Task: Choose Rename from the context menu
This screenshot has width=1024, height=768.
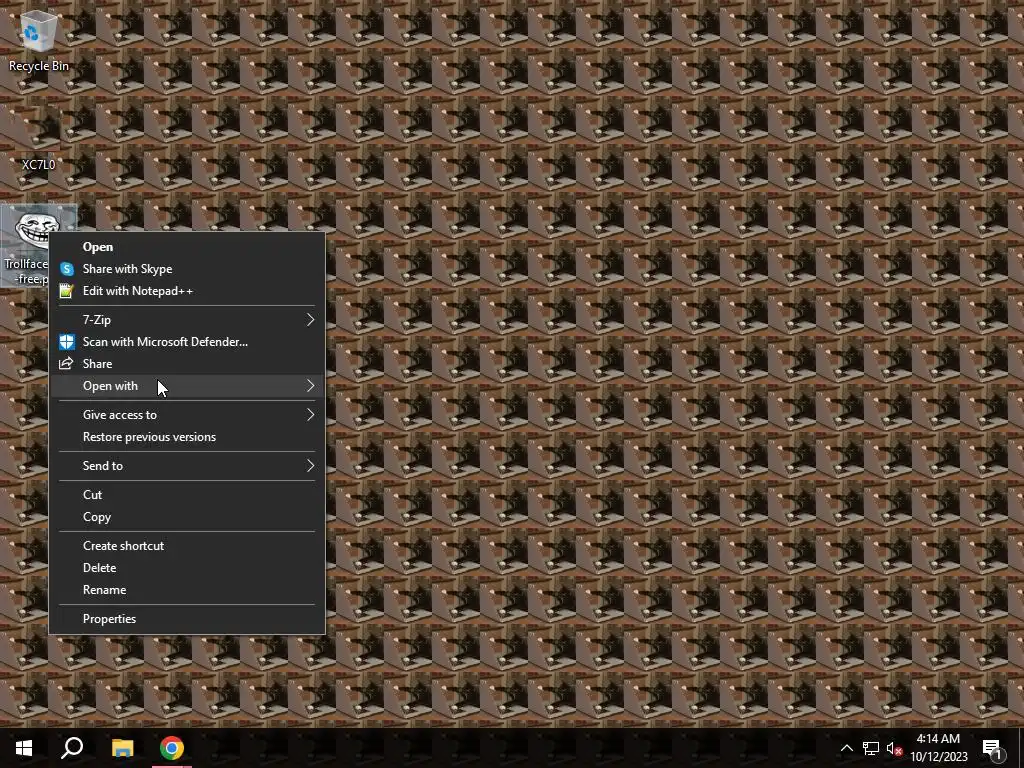Action: 187,590
